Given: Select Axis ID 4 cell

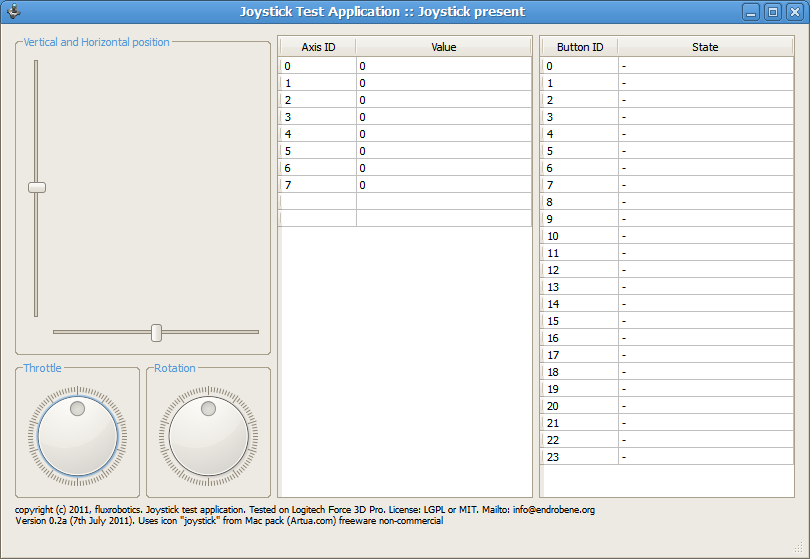Looking at the screenshot, I should click(x=318, y=134).
